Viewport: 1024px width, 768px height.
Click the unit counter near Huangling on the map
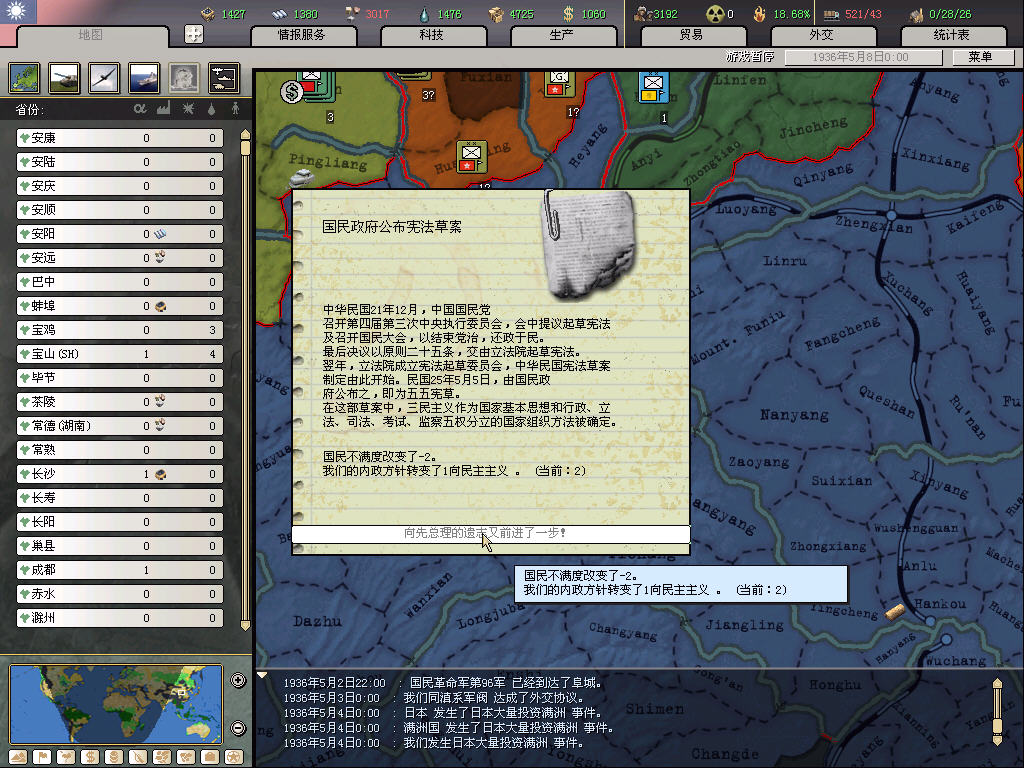coord(472,157)
